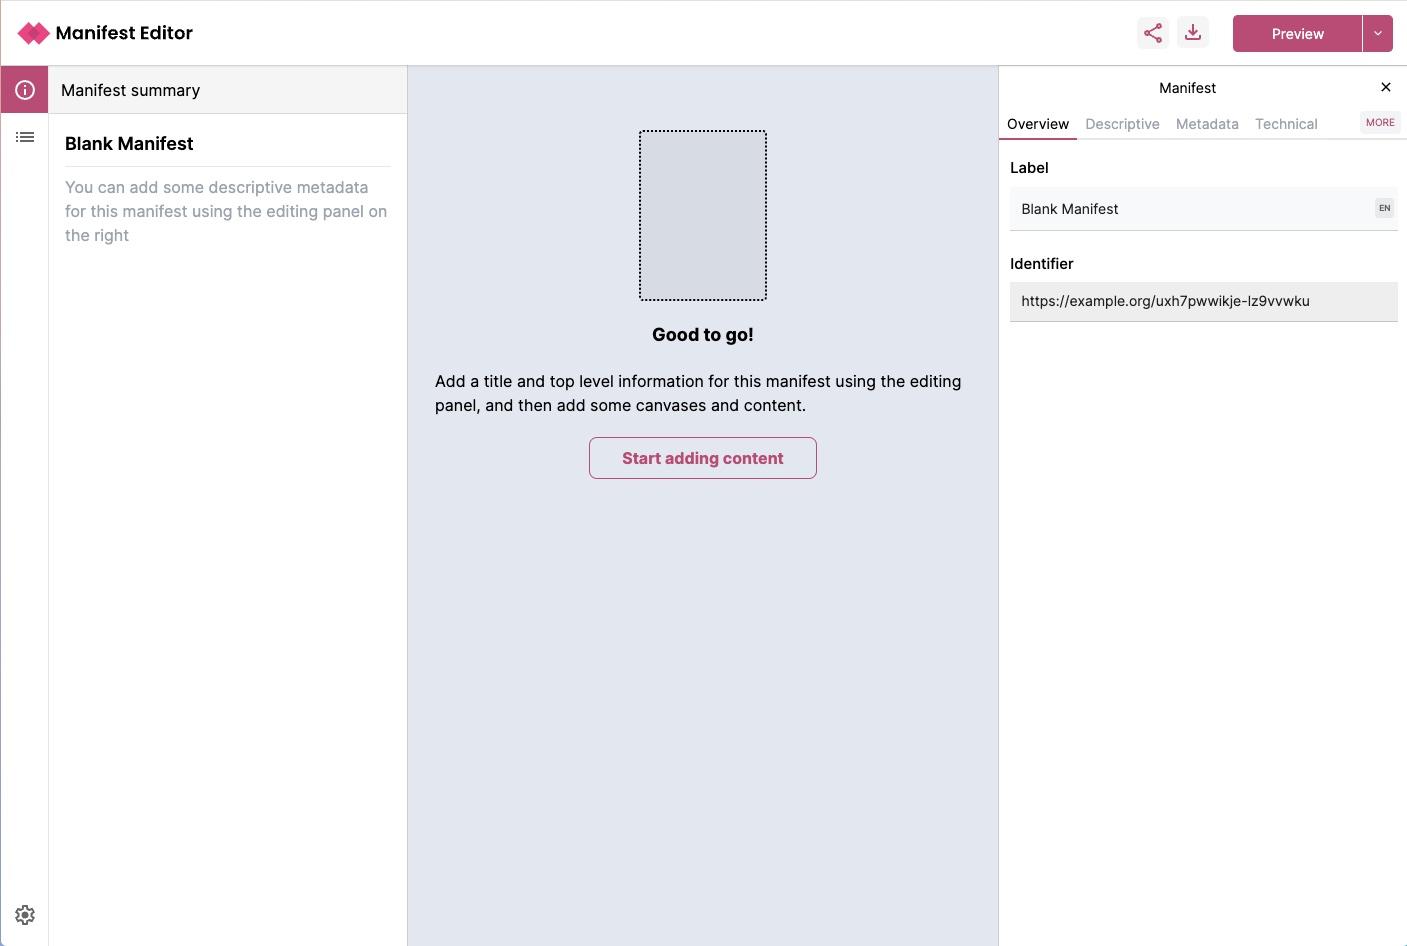The height and width of the screenshot is (946, 1407).
Task: Open the Technical tab
Action: pos(1286,124)
